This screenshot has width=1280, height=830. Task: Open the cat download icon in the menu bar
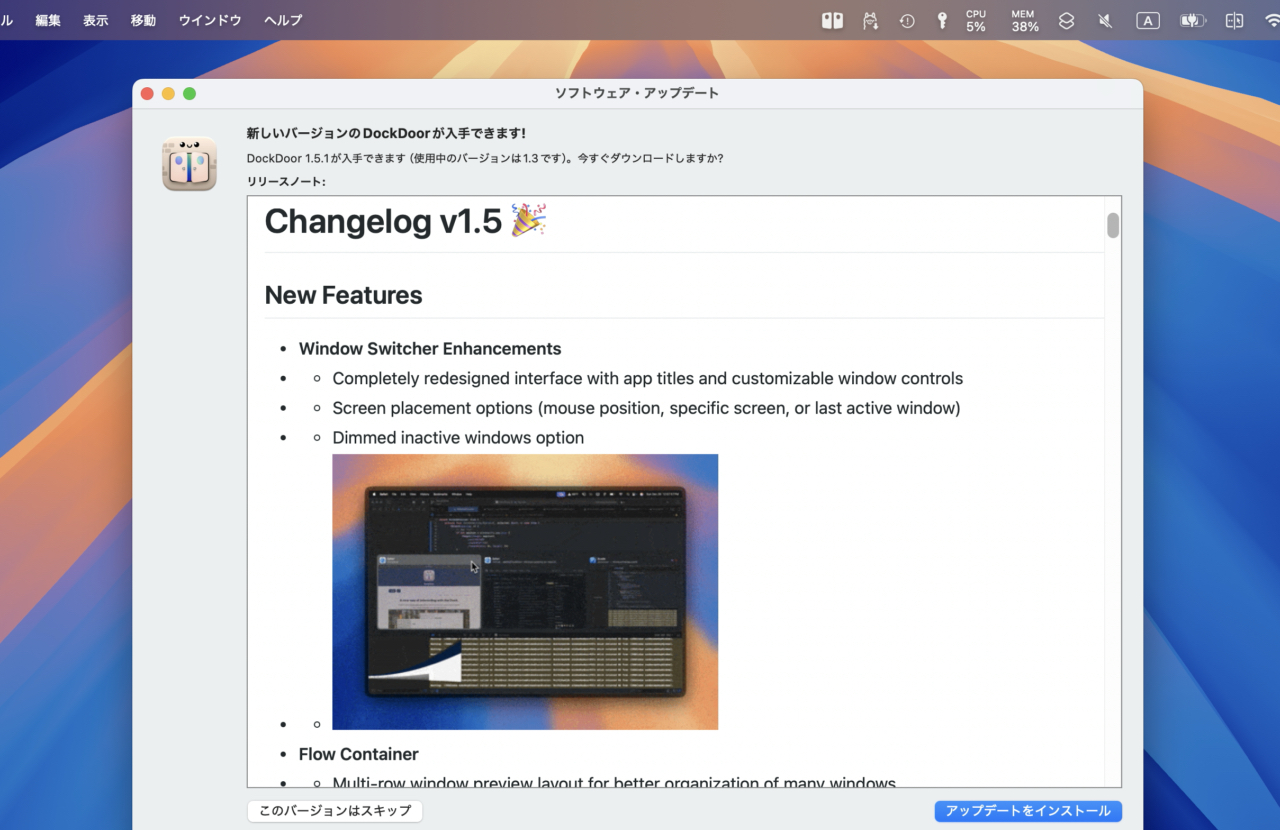coord(871,20)
